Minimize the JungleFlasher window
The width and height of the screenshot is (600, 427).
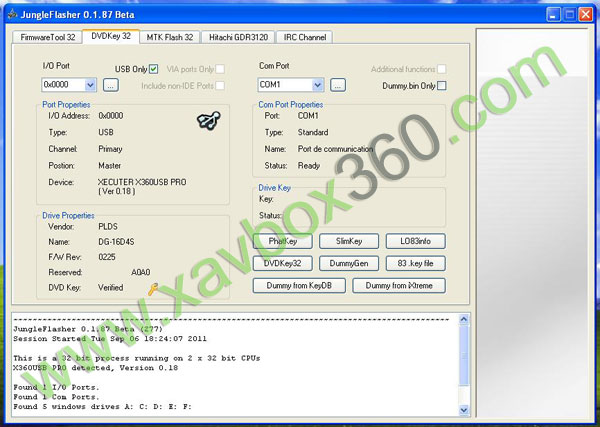[x=553, y=15]
